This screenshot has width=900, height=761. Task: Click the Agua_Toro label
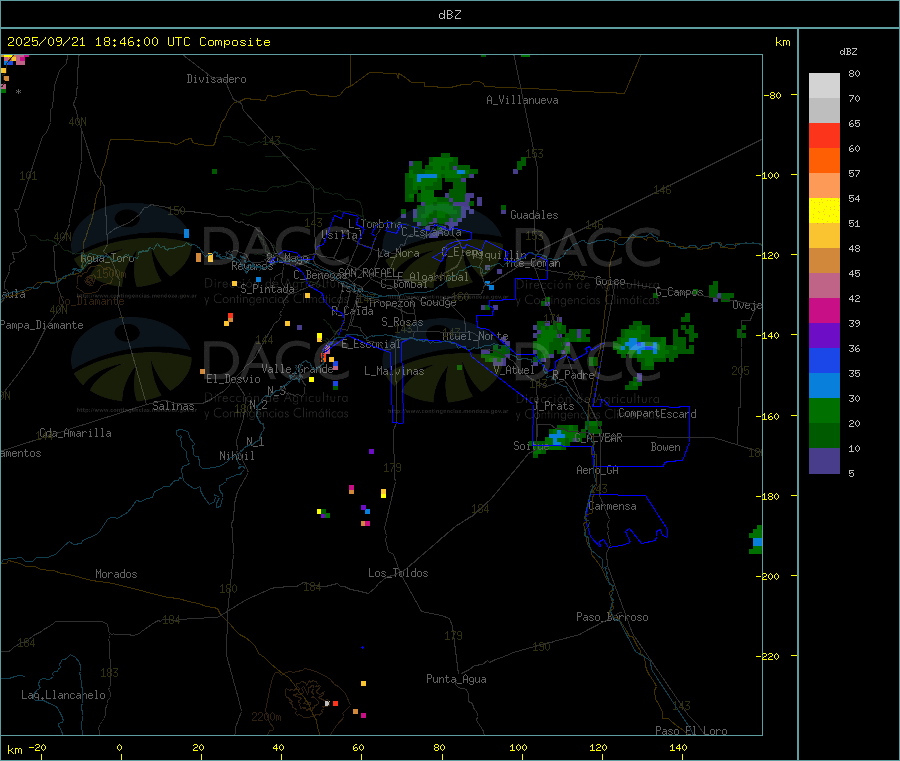pyautogui.click(x=107, y=258)
